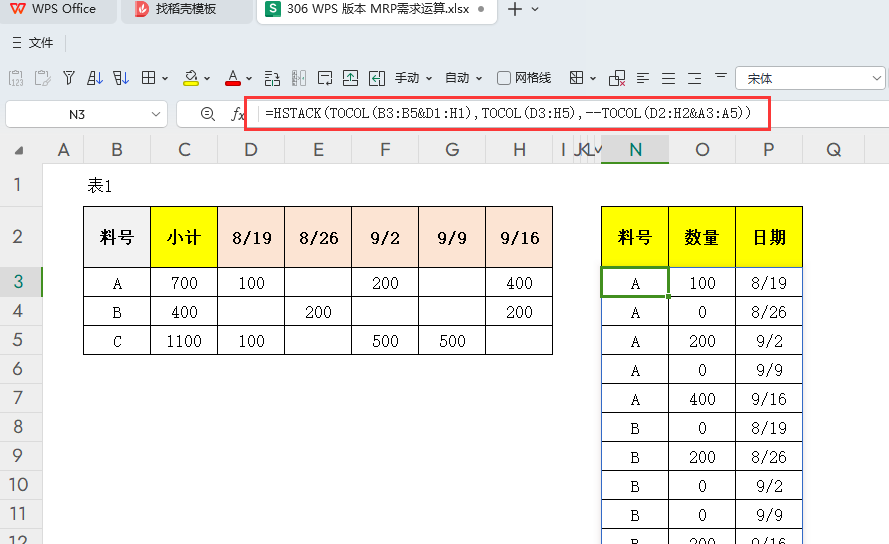The image size is (889, 544).
Task: Select the C part-number cell in 表1
Action: pyautogui.click(x=117, y=340)
